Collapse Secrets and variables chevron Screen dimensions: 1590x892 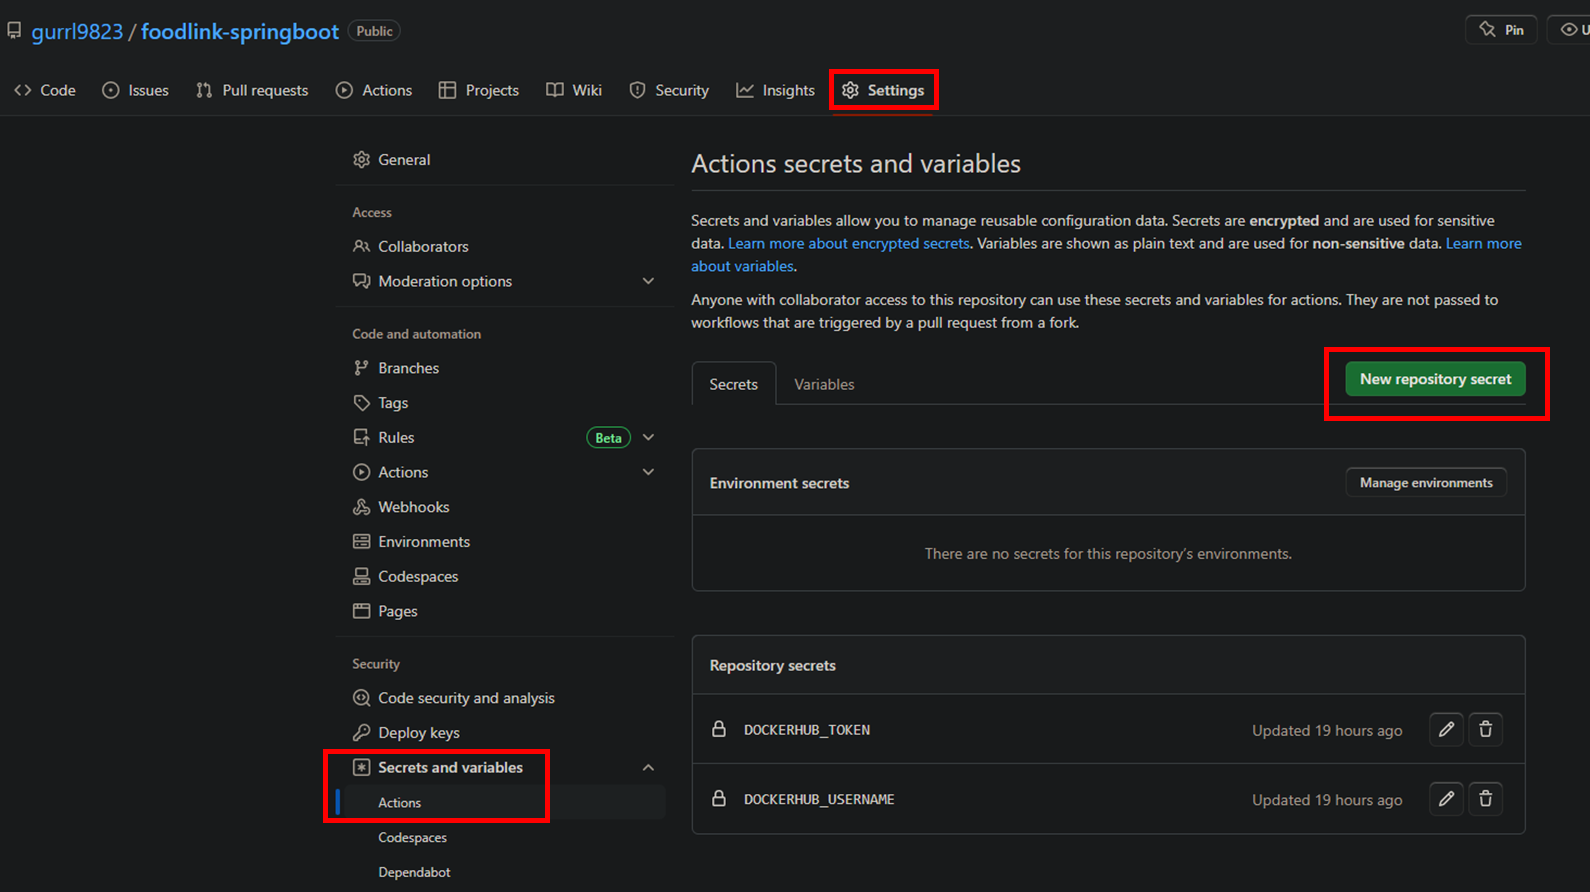coord(648,767)
